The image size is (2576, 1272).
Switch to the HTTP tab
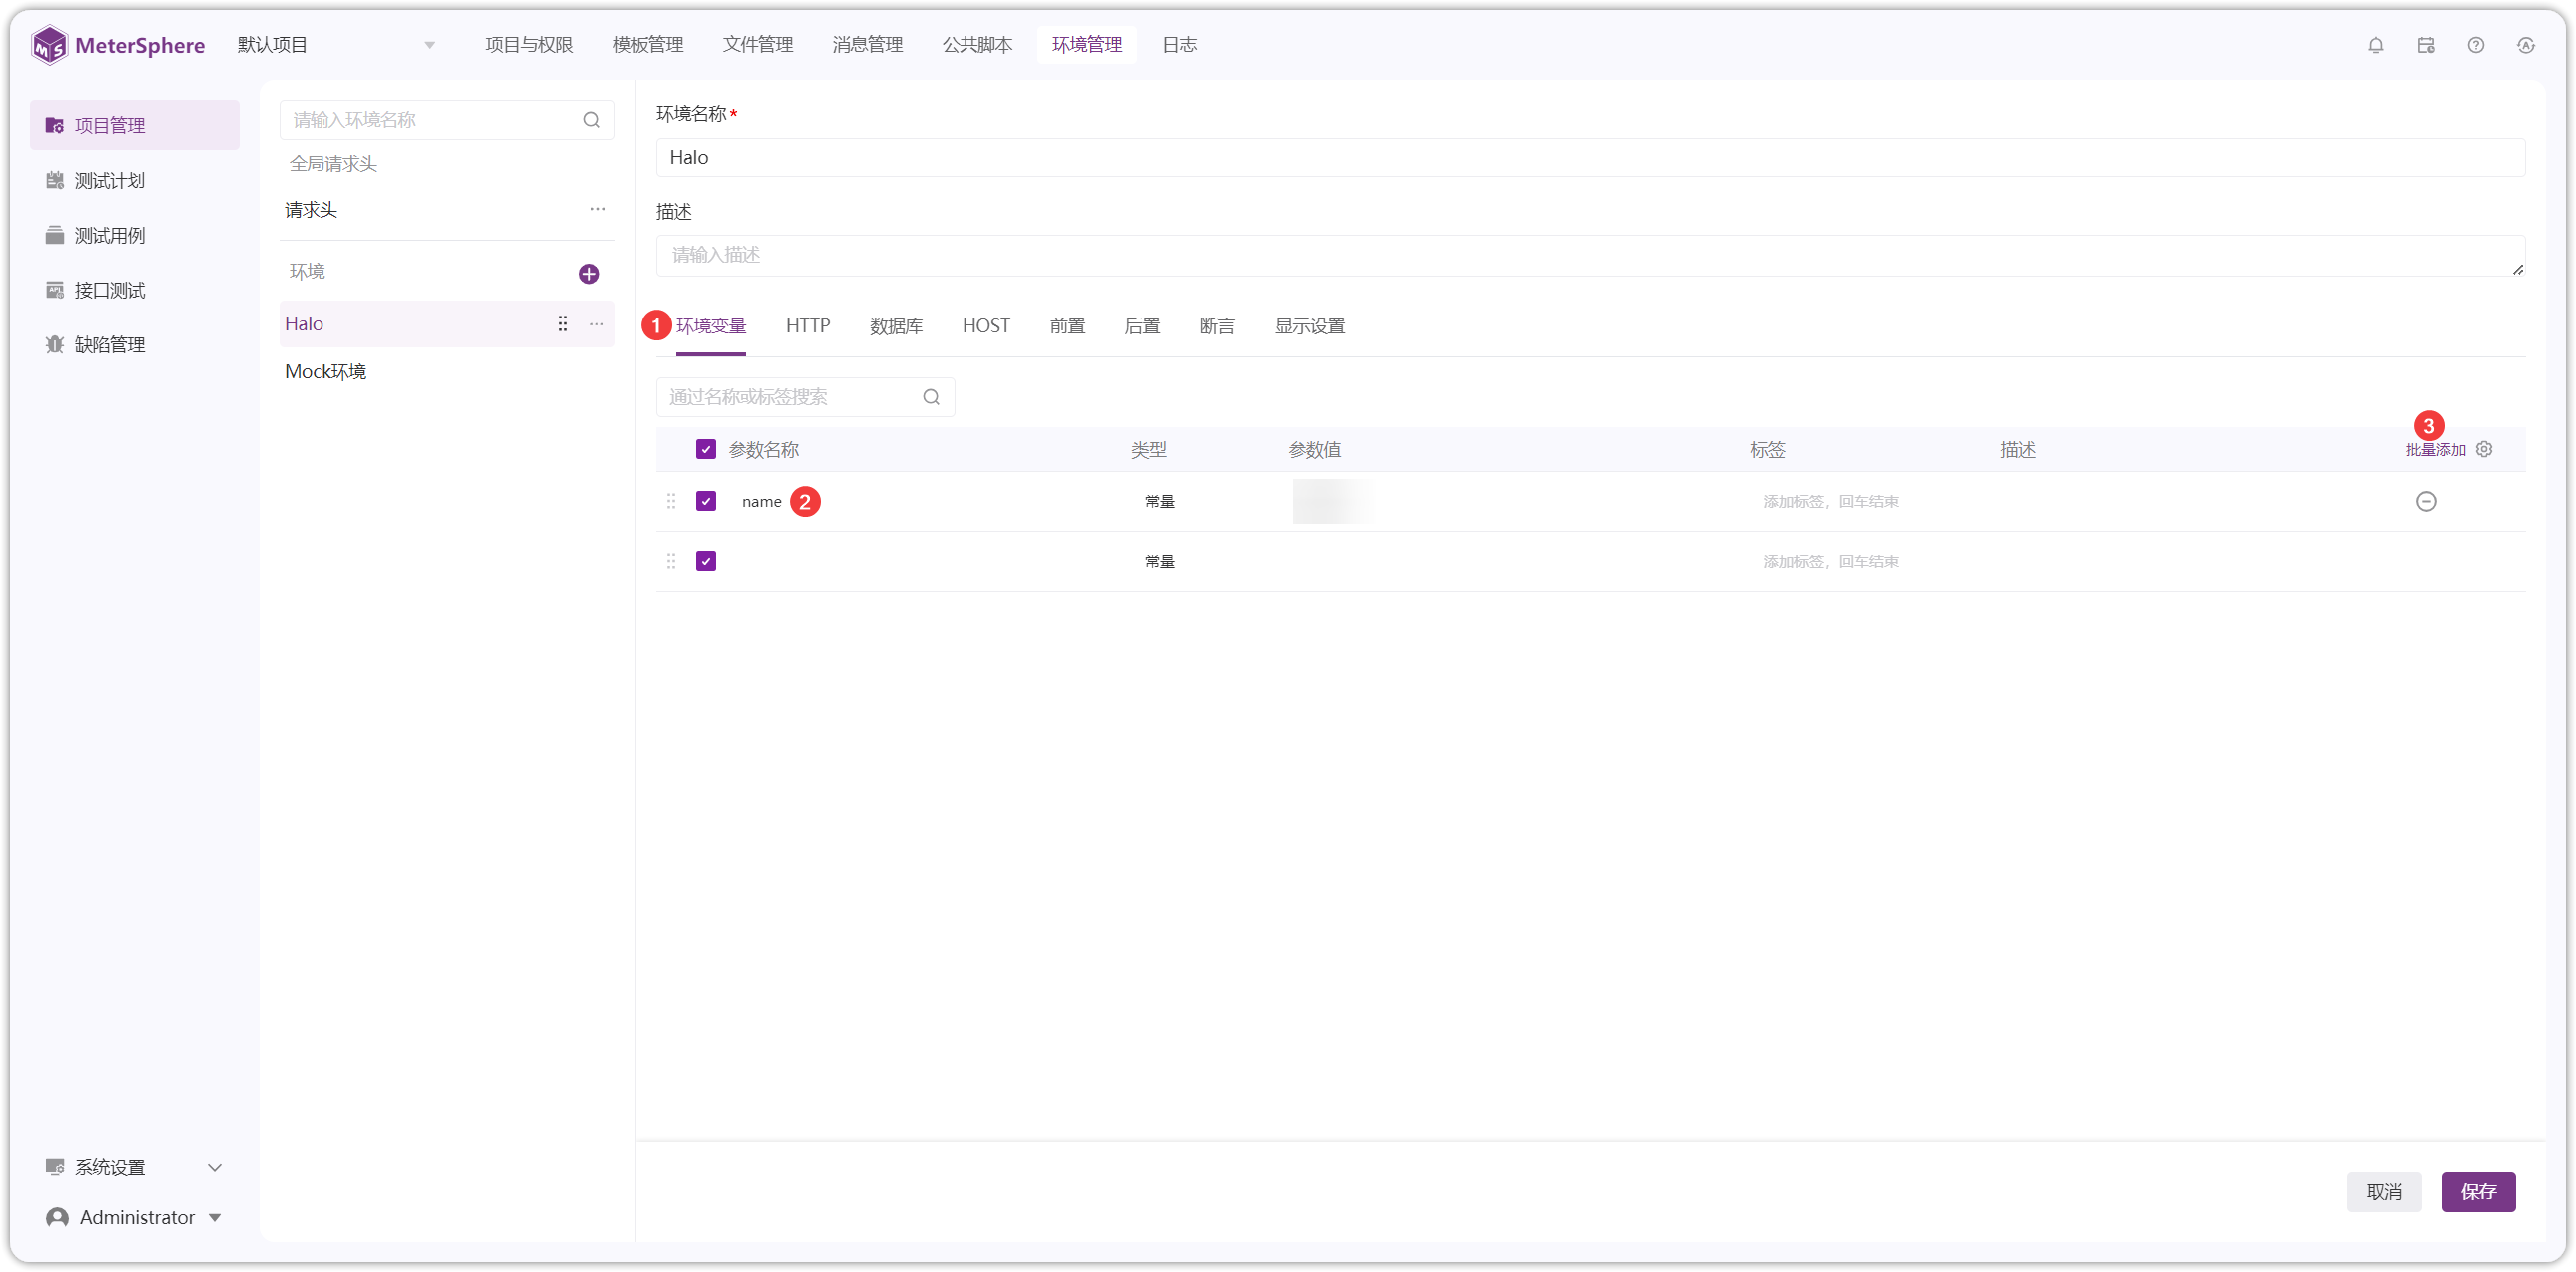807,326
